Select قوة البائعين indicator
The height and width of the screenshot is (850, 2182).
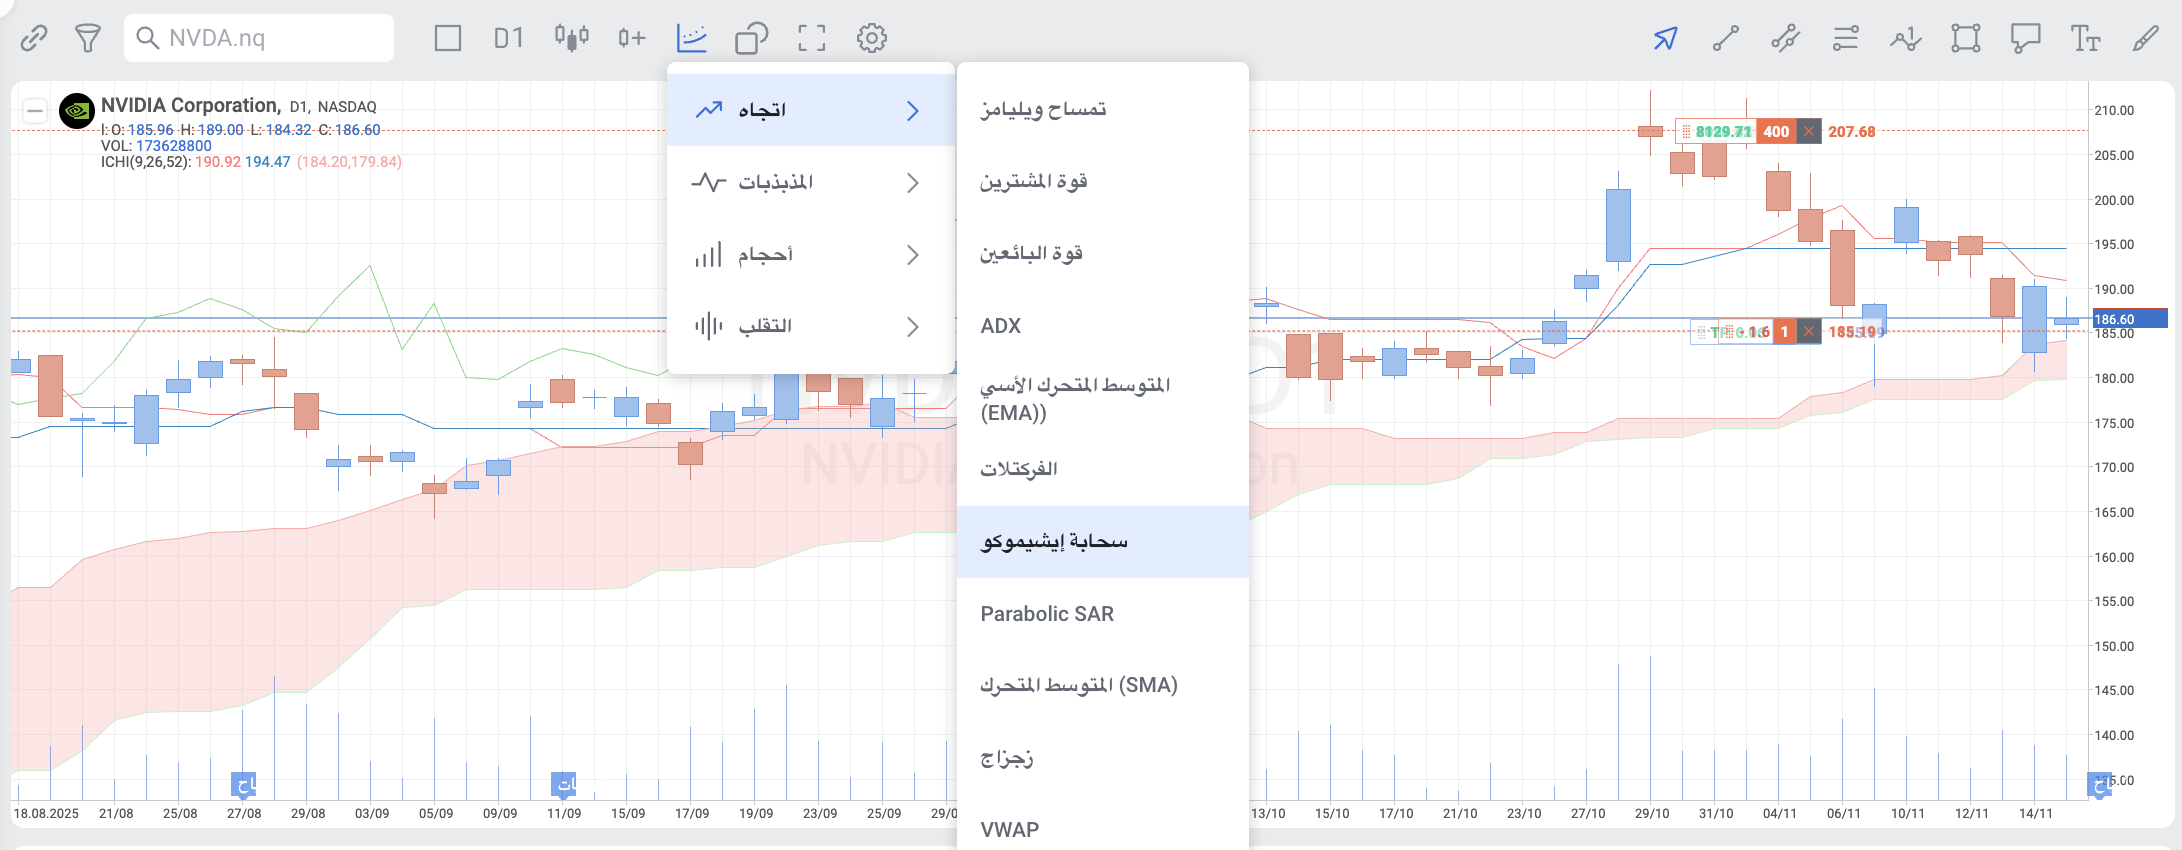pyautogui.click(x=1103, y=253)
